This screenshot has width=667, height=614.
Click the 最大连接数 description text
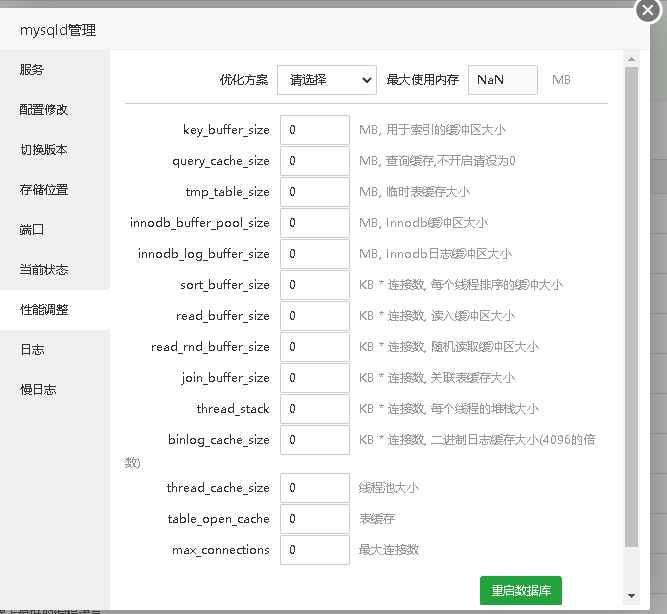(389, 550)
